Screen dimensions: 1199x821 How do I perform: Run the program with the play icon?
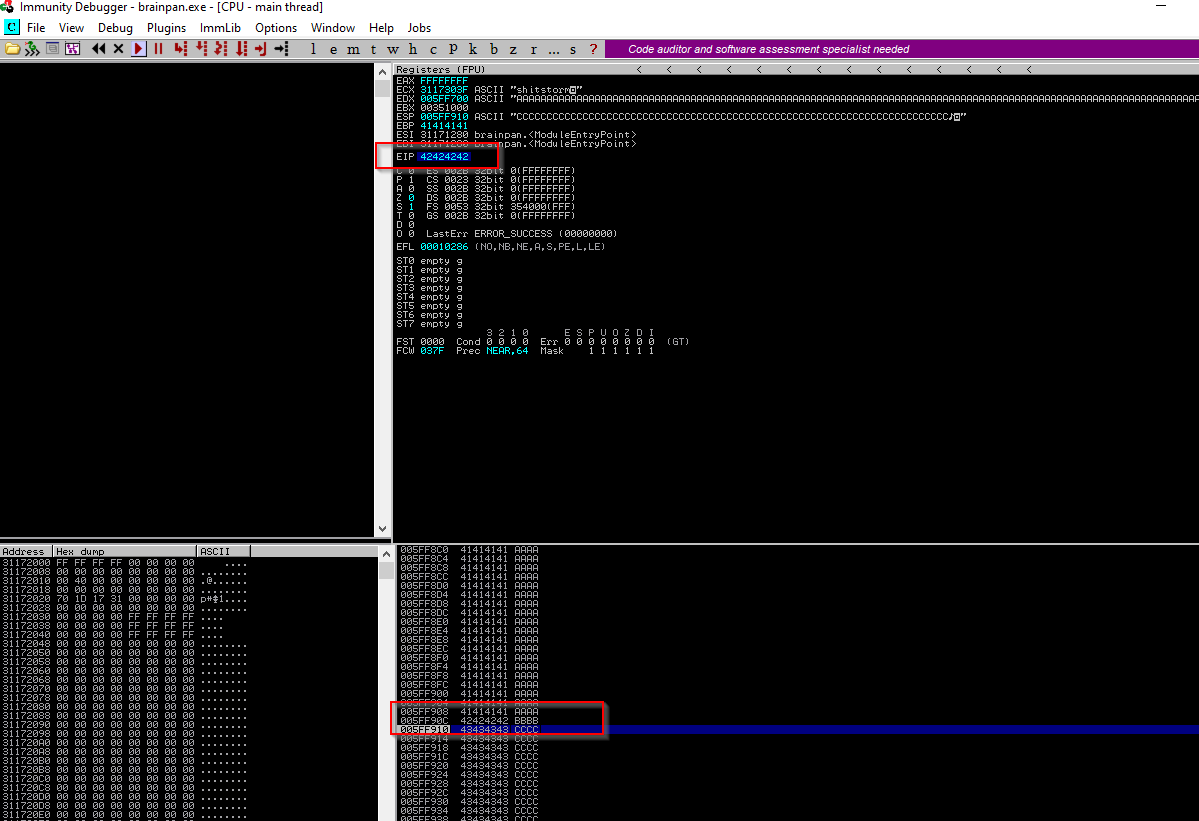139,49
